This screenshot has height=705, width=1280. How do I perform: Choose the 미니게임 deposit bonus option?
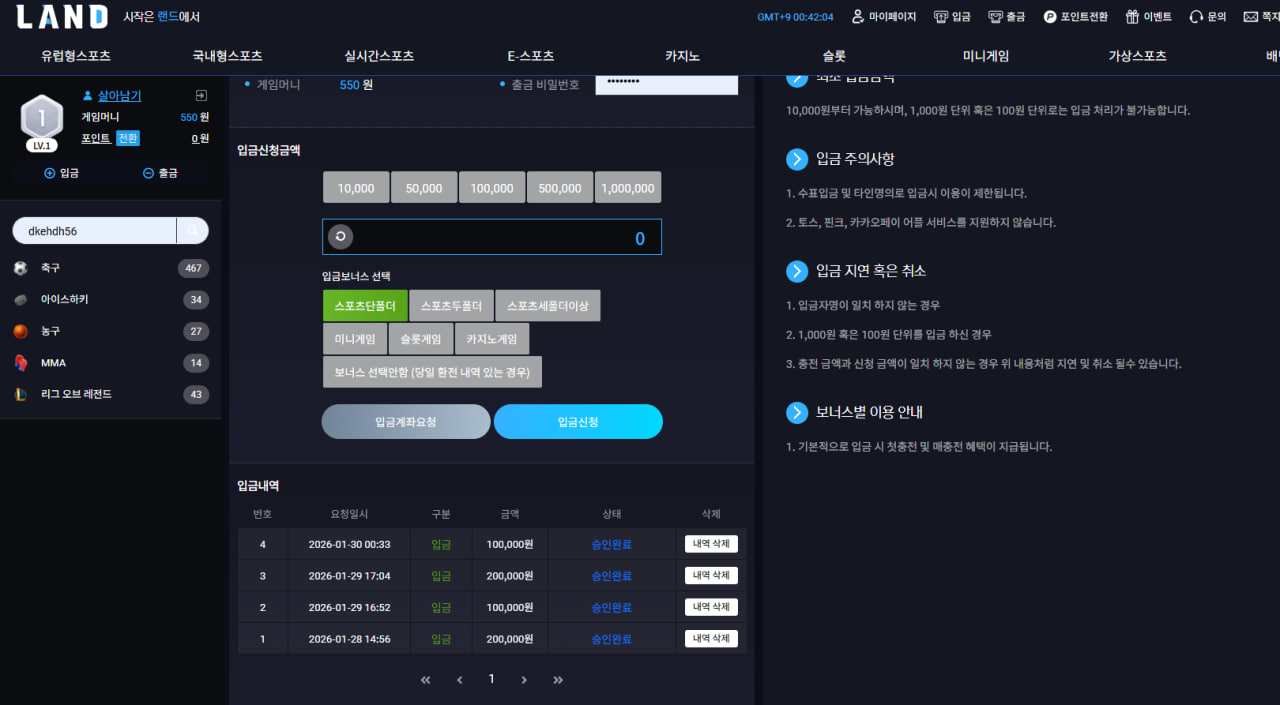point(355,339)
